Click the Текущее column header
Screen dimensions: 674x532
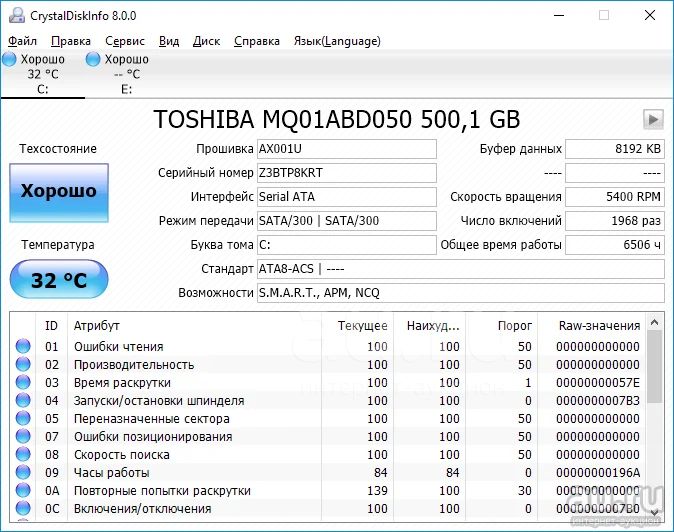357,326
